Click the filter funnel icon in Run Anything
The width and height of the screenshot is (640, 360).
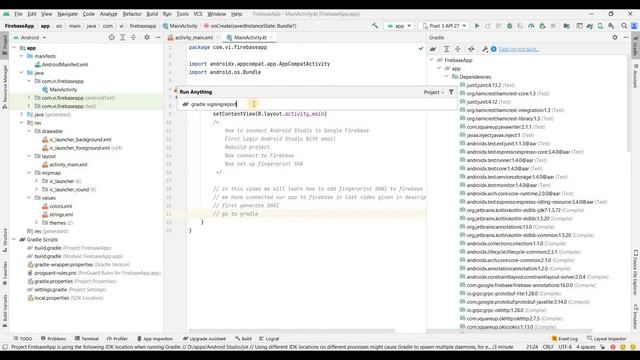pos(451,92)
